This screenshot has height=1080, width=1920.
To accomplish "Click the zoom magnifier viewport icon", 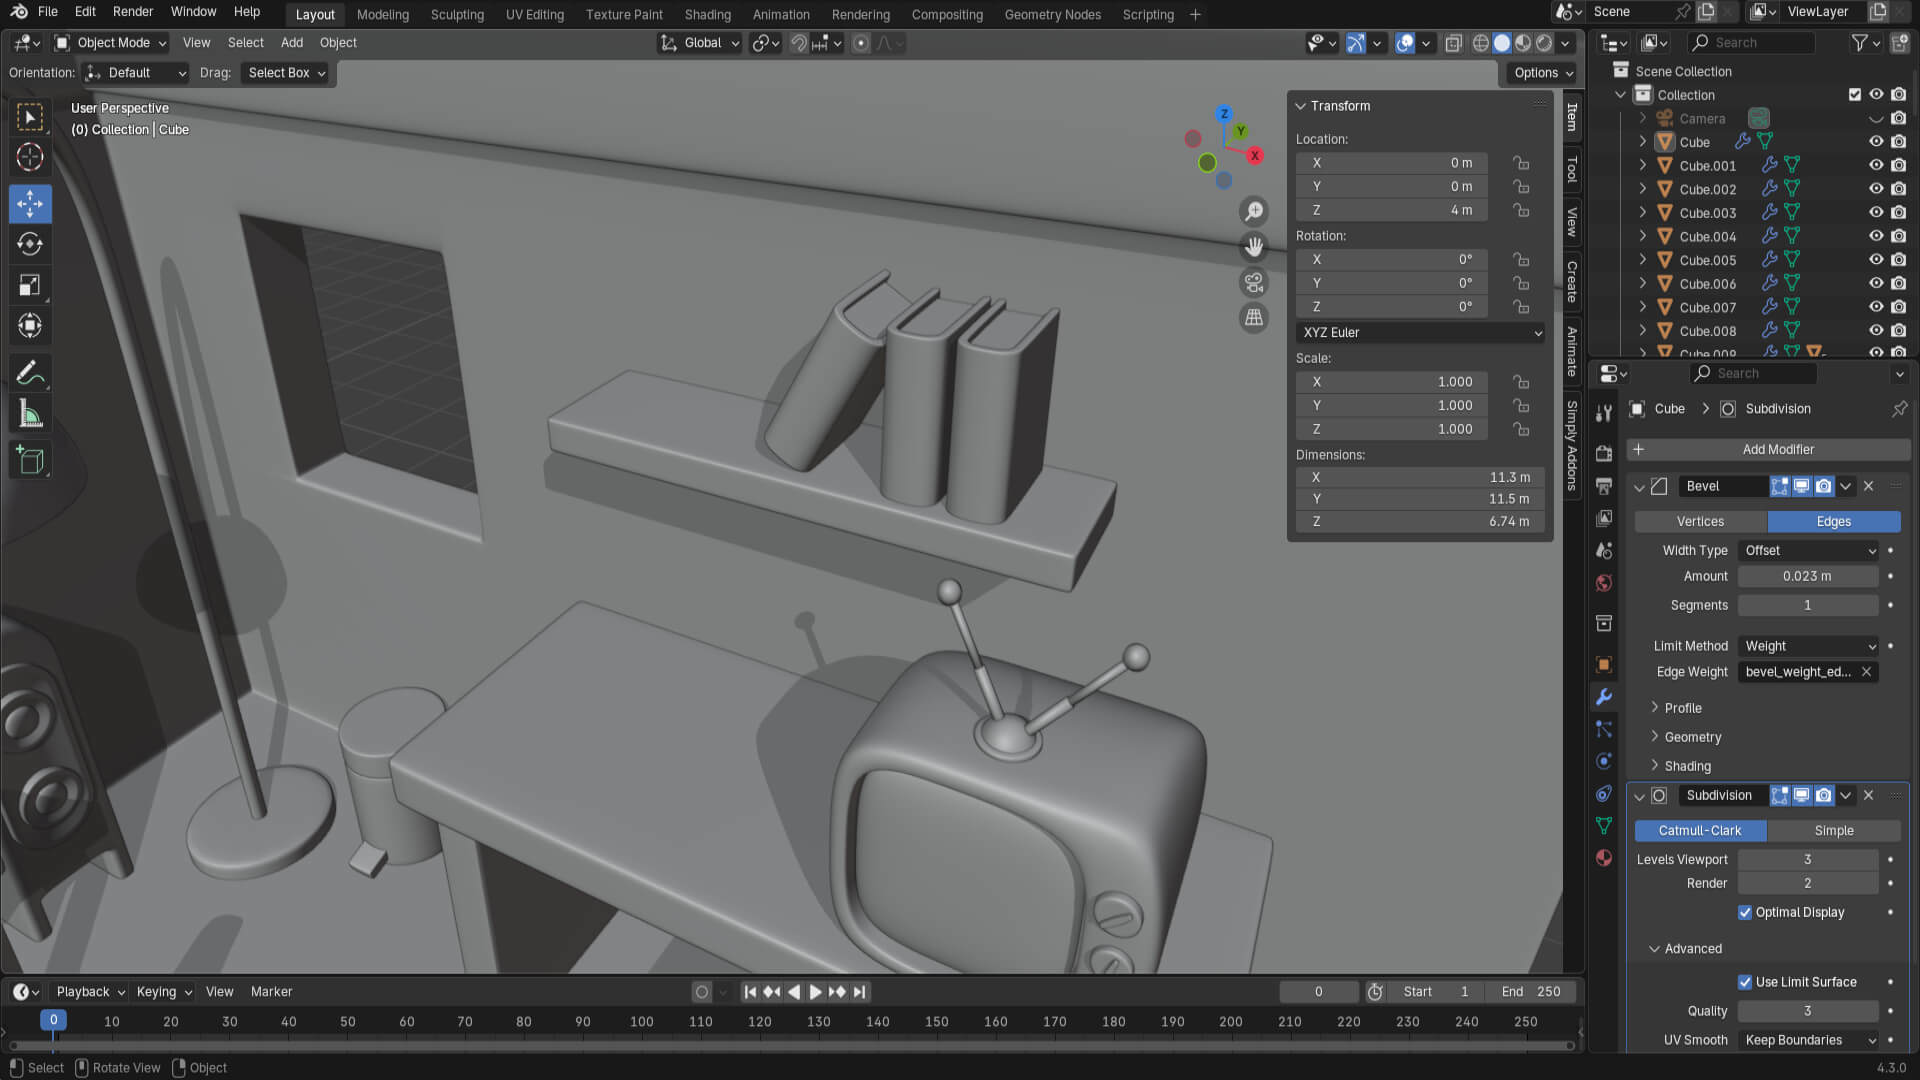I will point(1253,211).
